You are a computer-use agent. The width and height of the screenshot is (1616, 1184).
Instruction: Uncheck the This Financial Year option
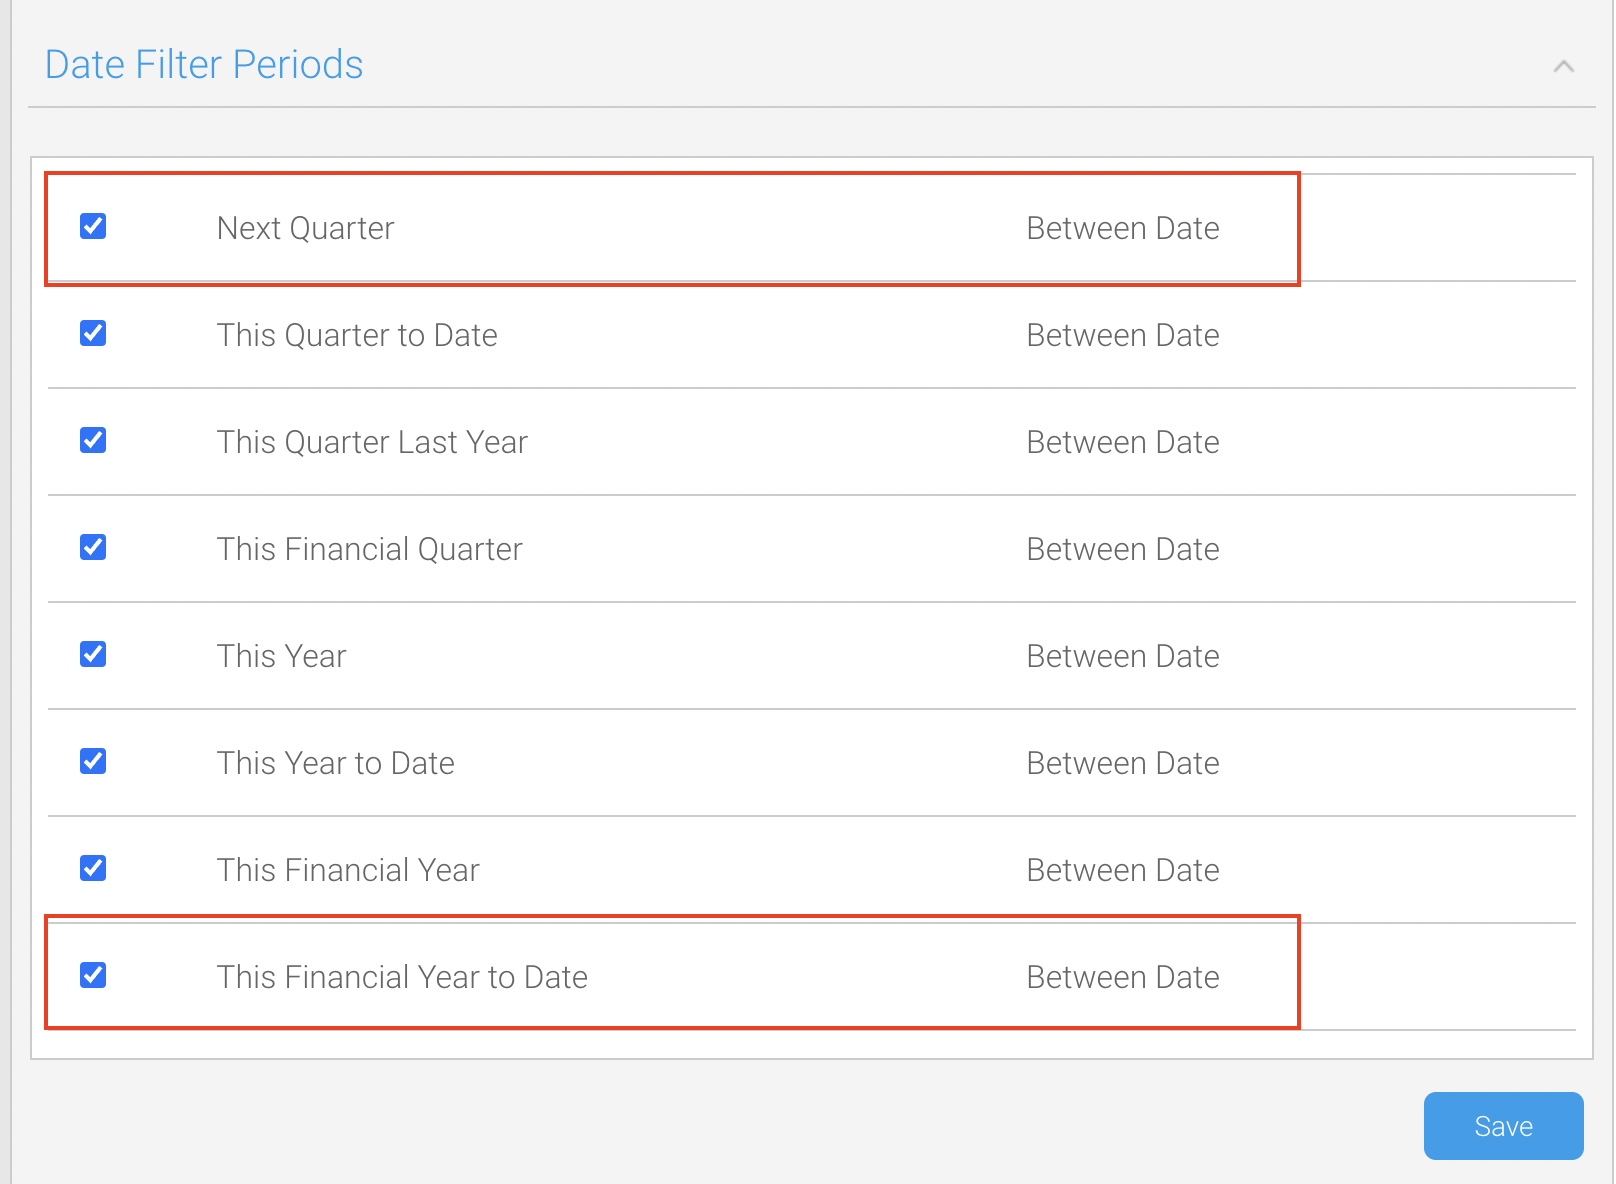92,869
